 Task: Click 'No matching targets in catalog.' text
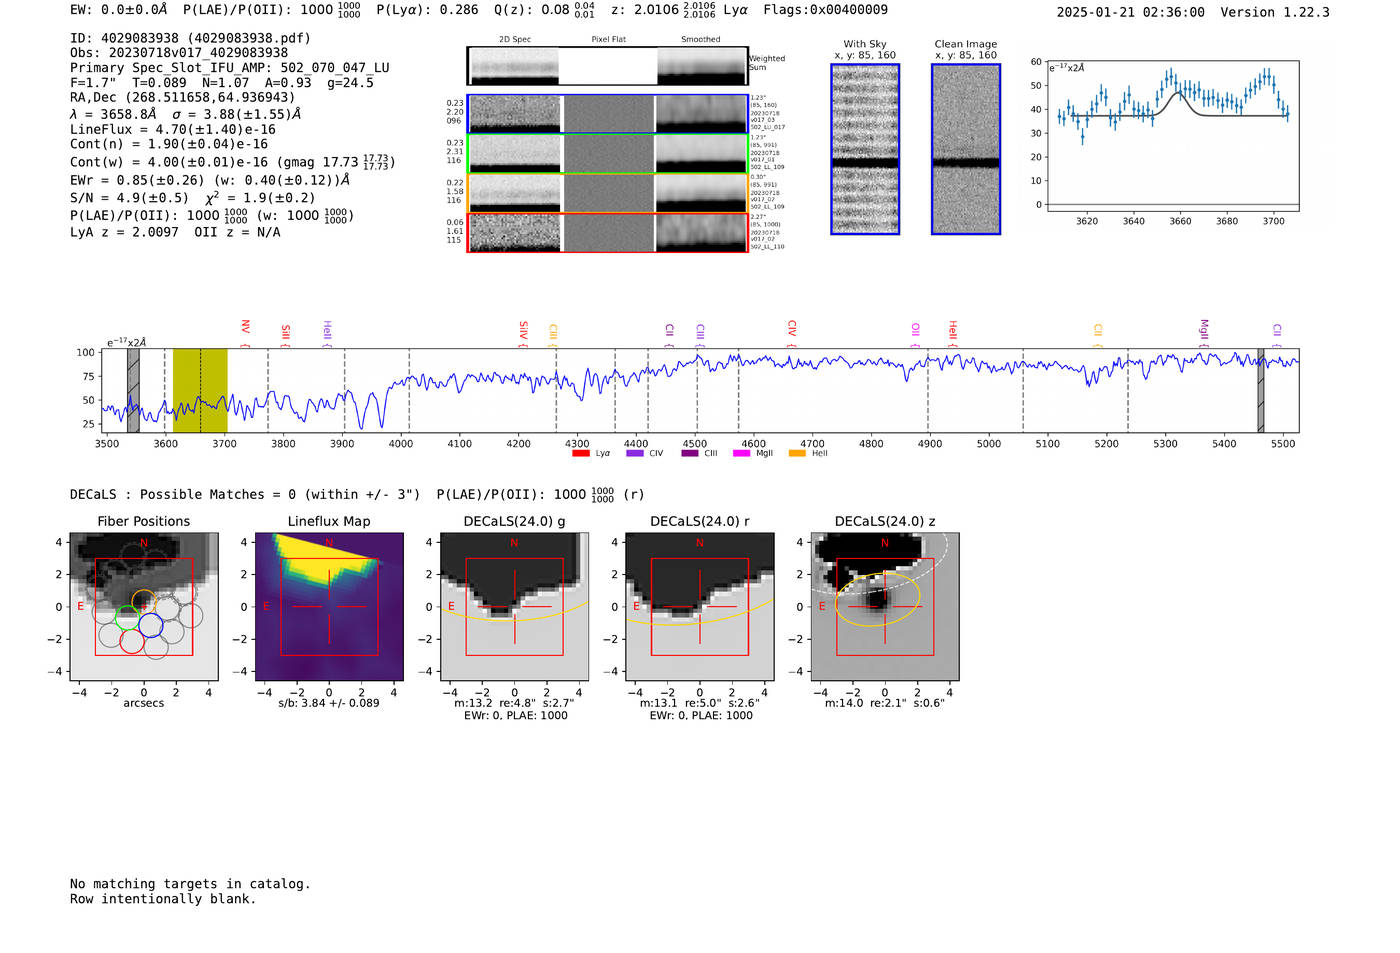click(x=190, y=884)
